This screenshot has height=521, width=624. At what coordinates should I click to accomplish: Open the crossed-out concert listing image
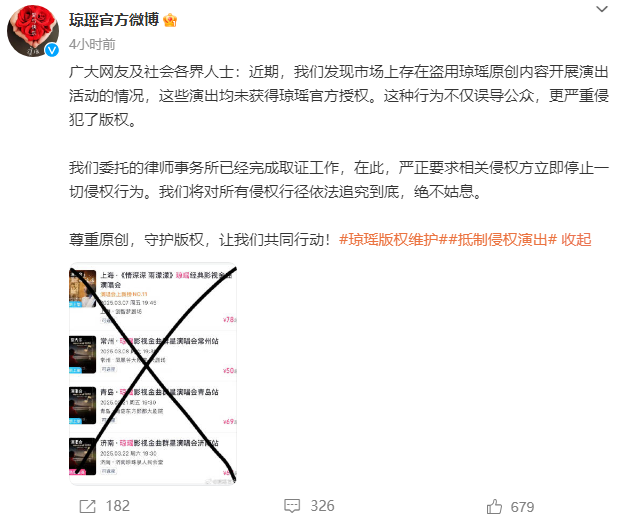click(x=153, y=374)
